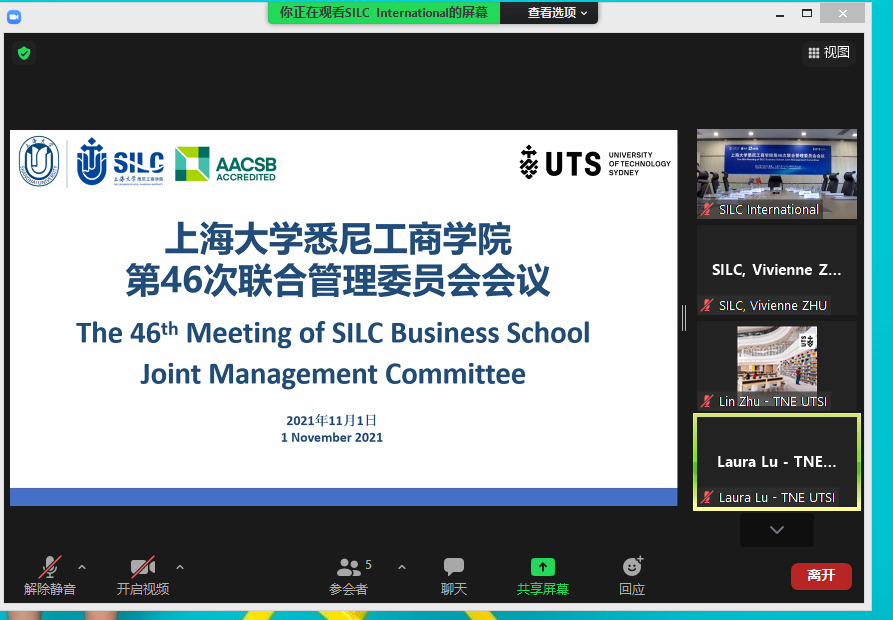Select the SILC, Vivienne ZHU participant tile
The width and height of the screenshot is (893, 620).
[776, 270]
